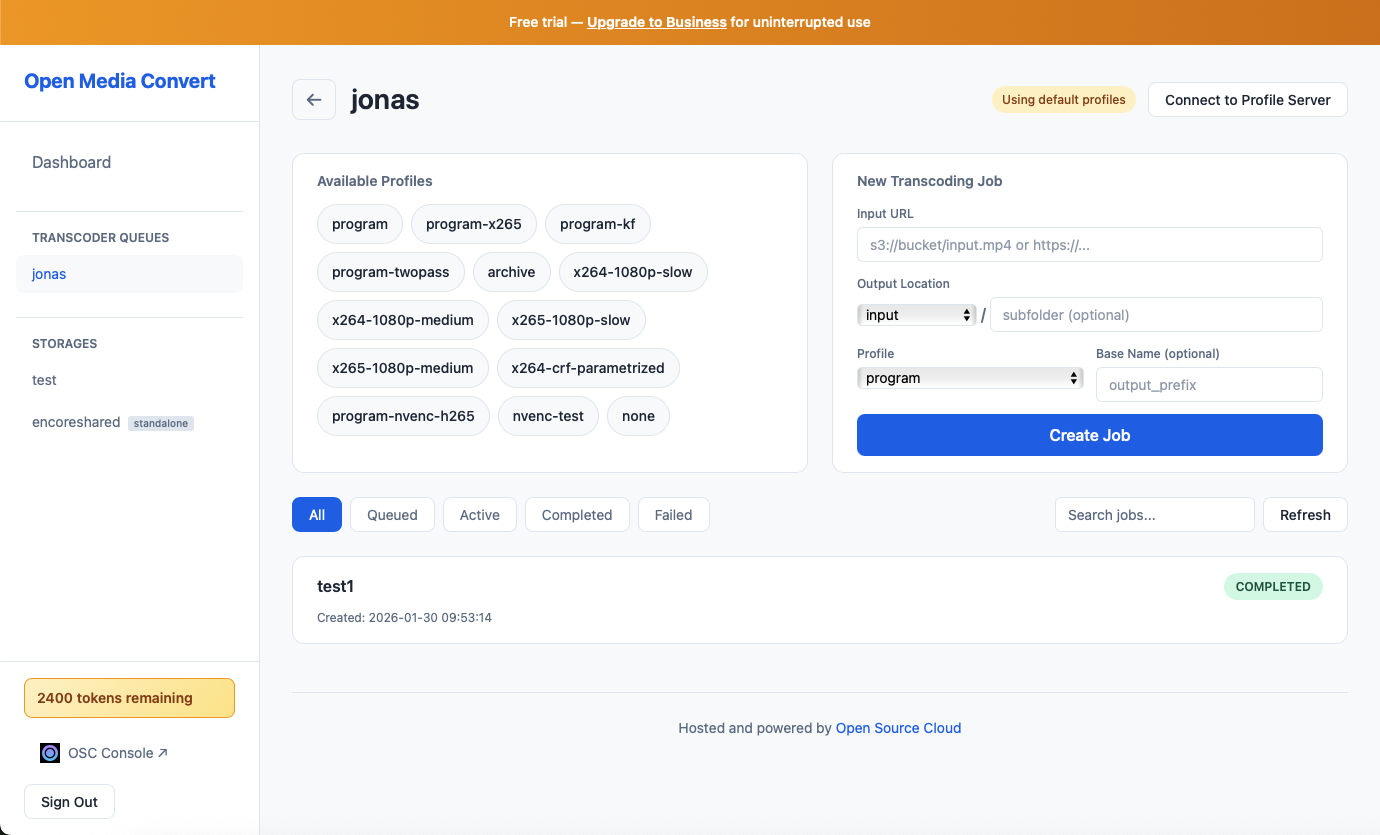Select the archive profile chip
This screenshot has width=1380, height=835.
coord(511,271)
